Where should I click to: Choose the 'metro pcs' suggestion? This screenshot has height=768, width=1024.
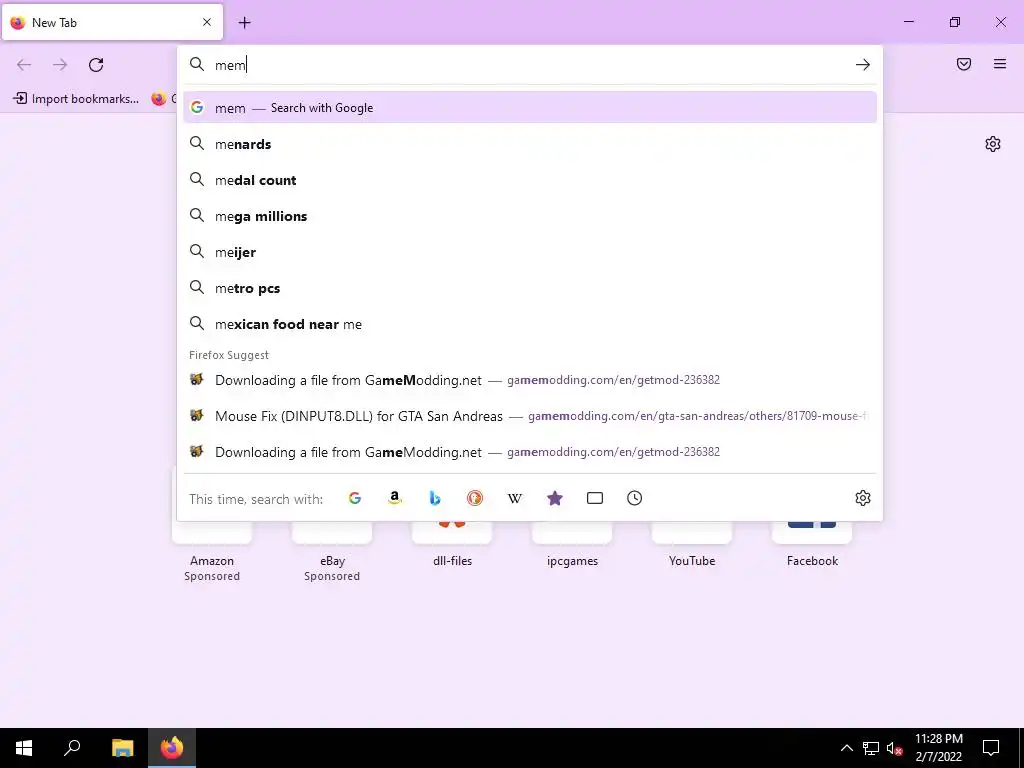coord(530,288)
